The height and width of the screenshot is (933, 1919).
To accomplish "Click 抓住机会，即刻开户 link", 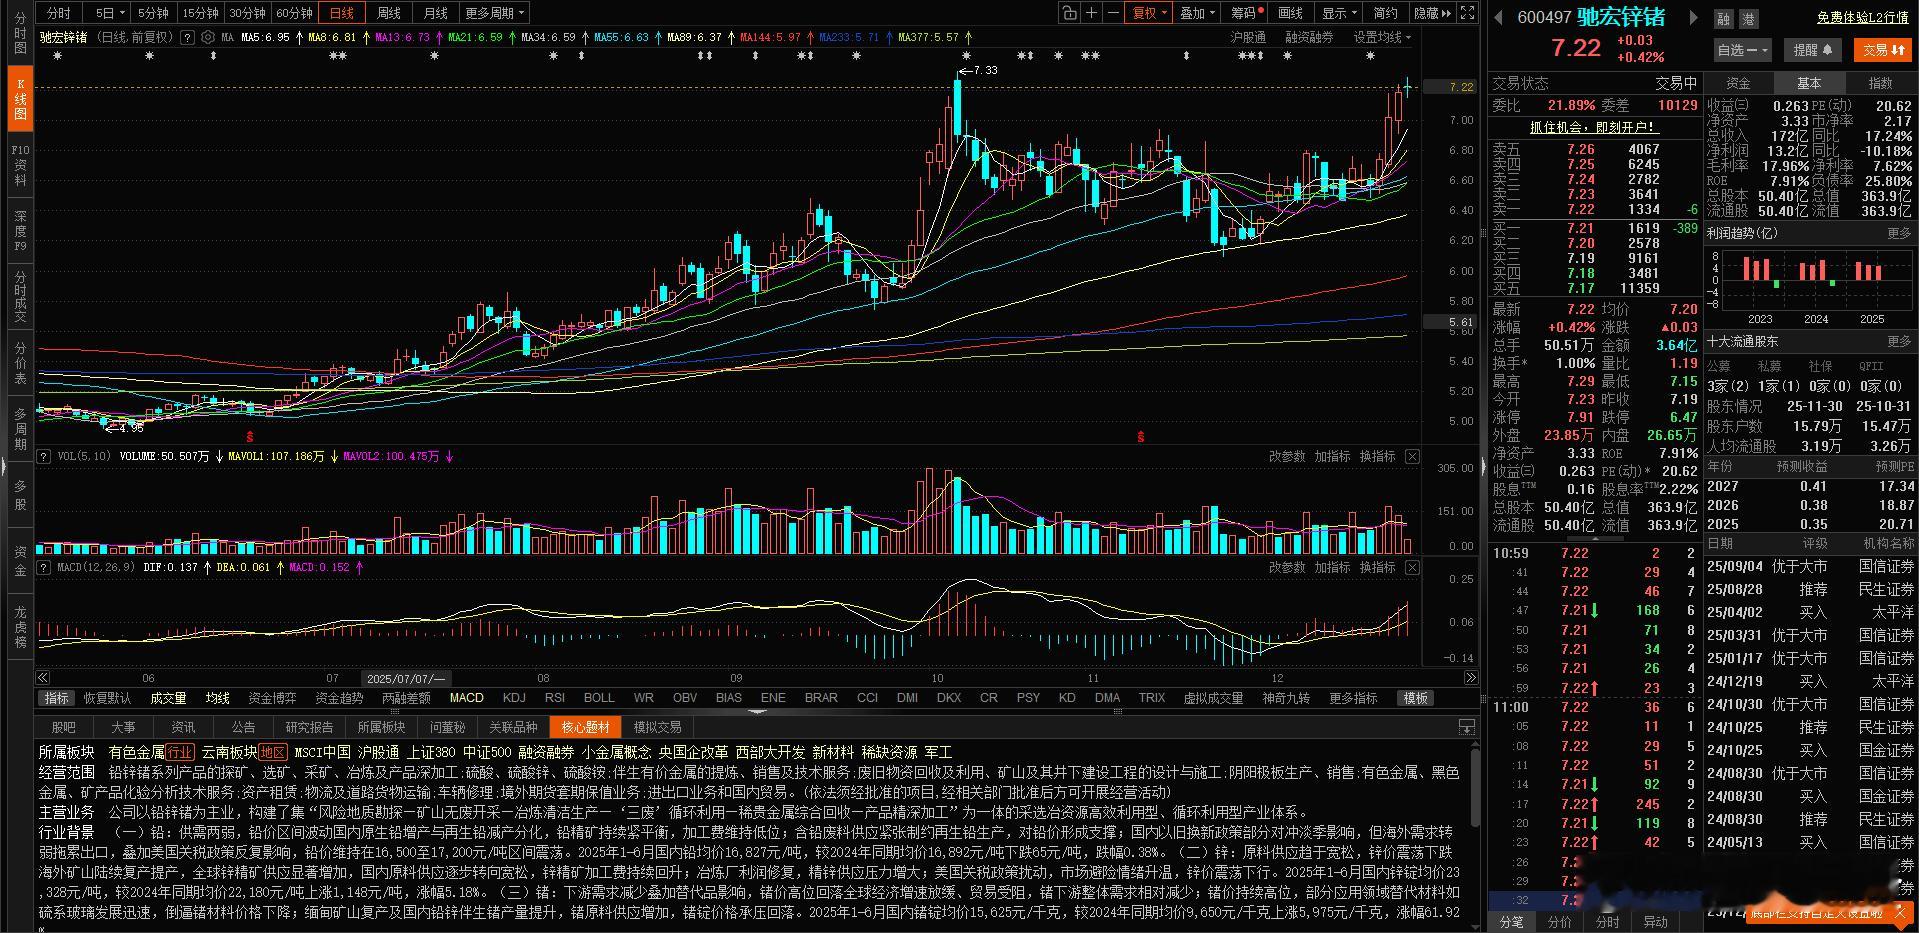I will coord(1594,127).
